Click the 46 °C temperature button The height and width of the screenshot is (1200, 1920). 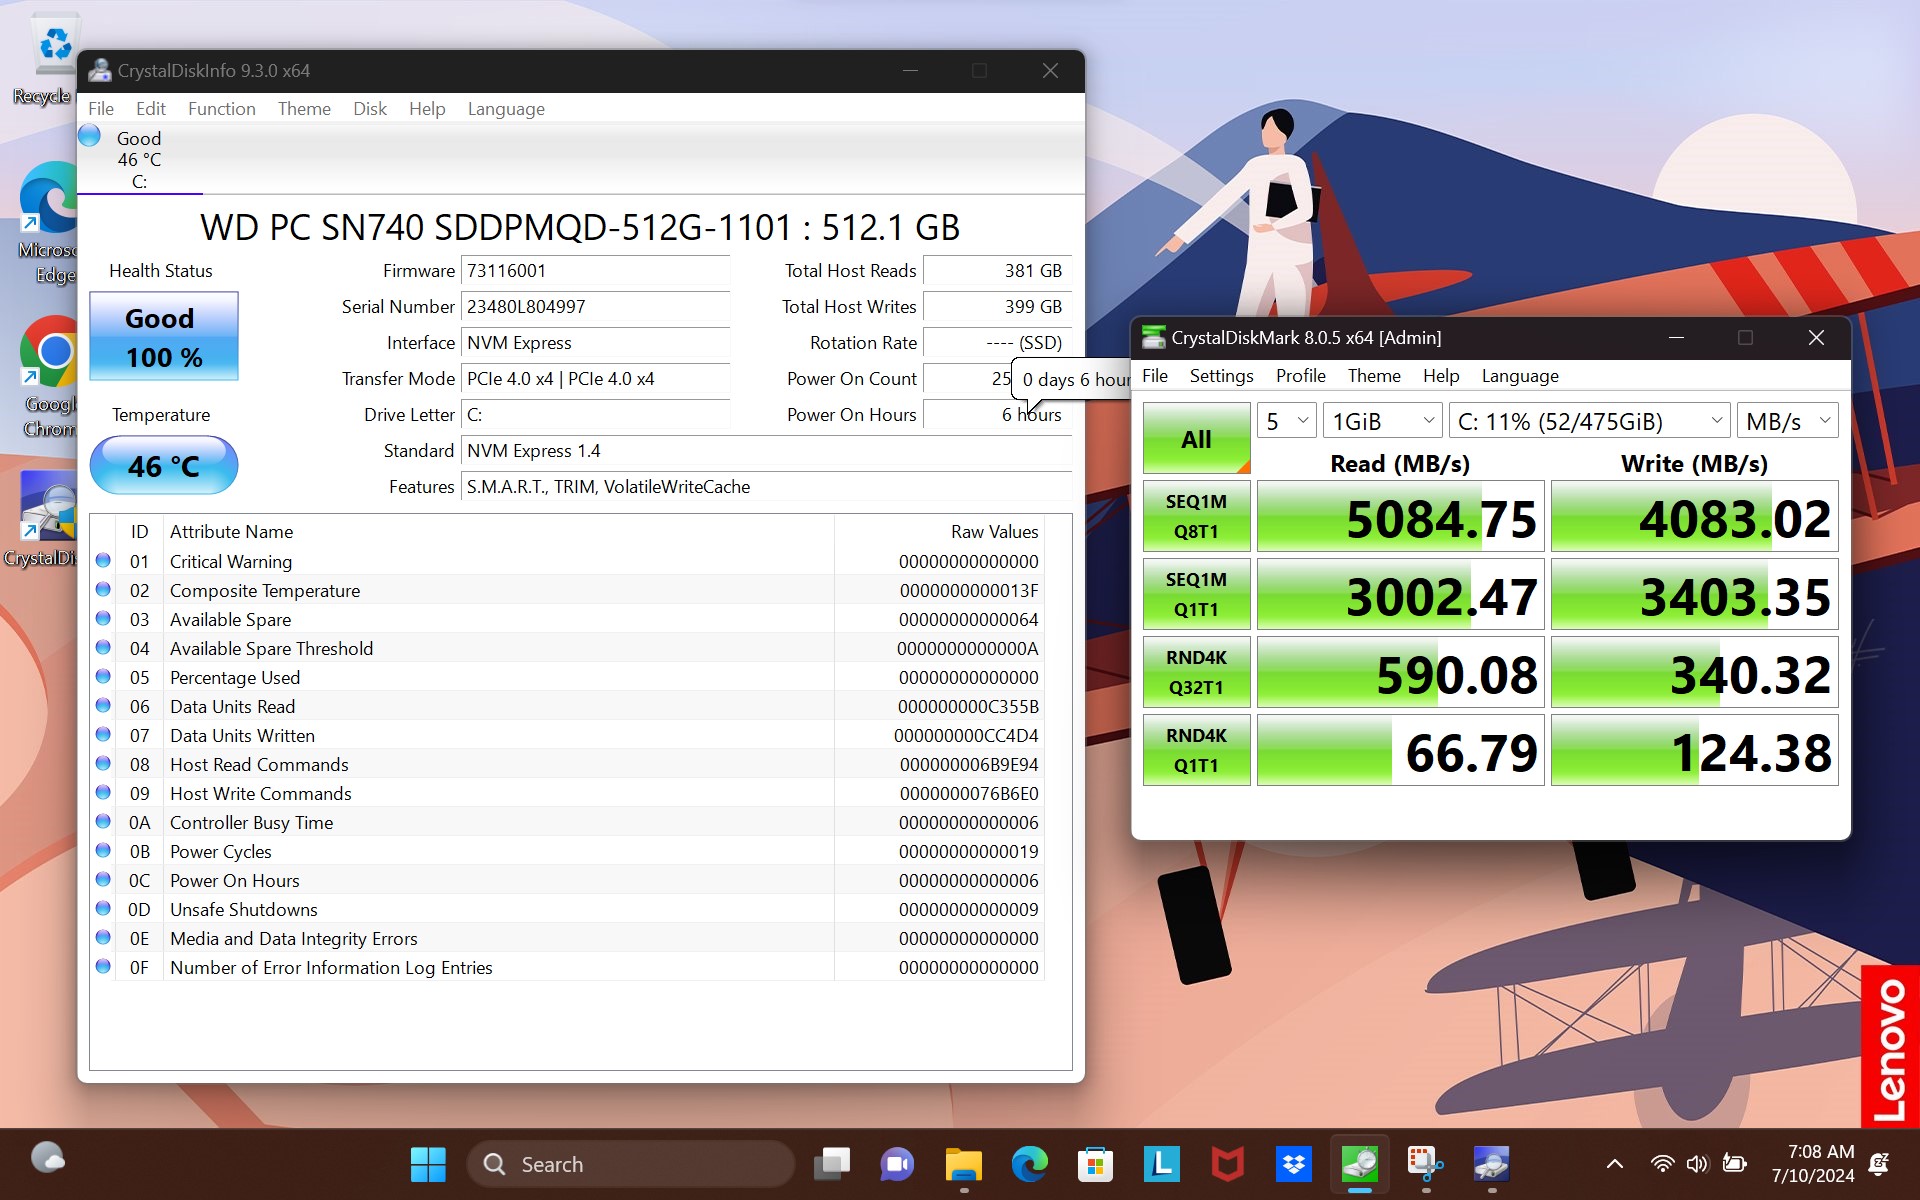tap(164, 465)
